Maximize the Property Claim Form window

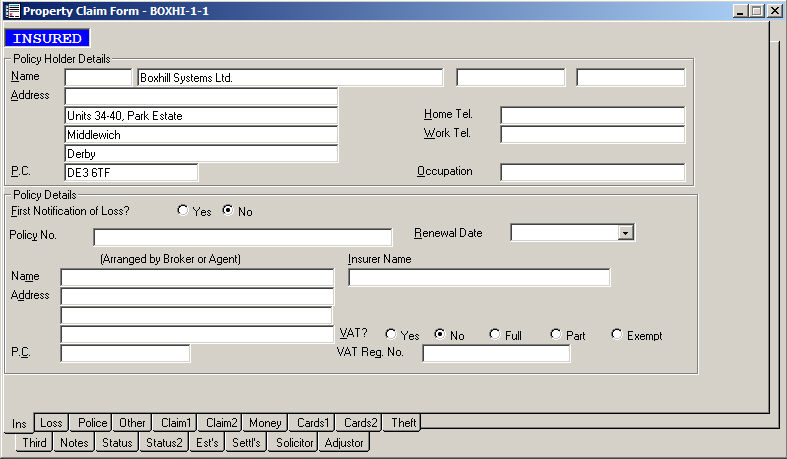(757, 10)
